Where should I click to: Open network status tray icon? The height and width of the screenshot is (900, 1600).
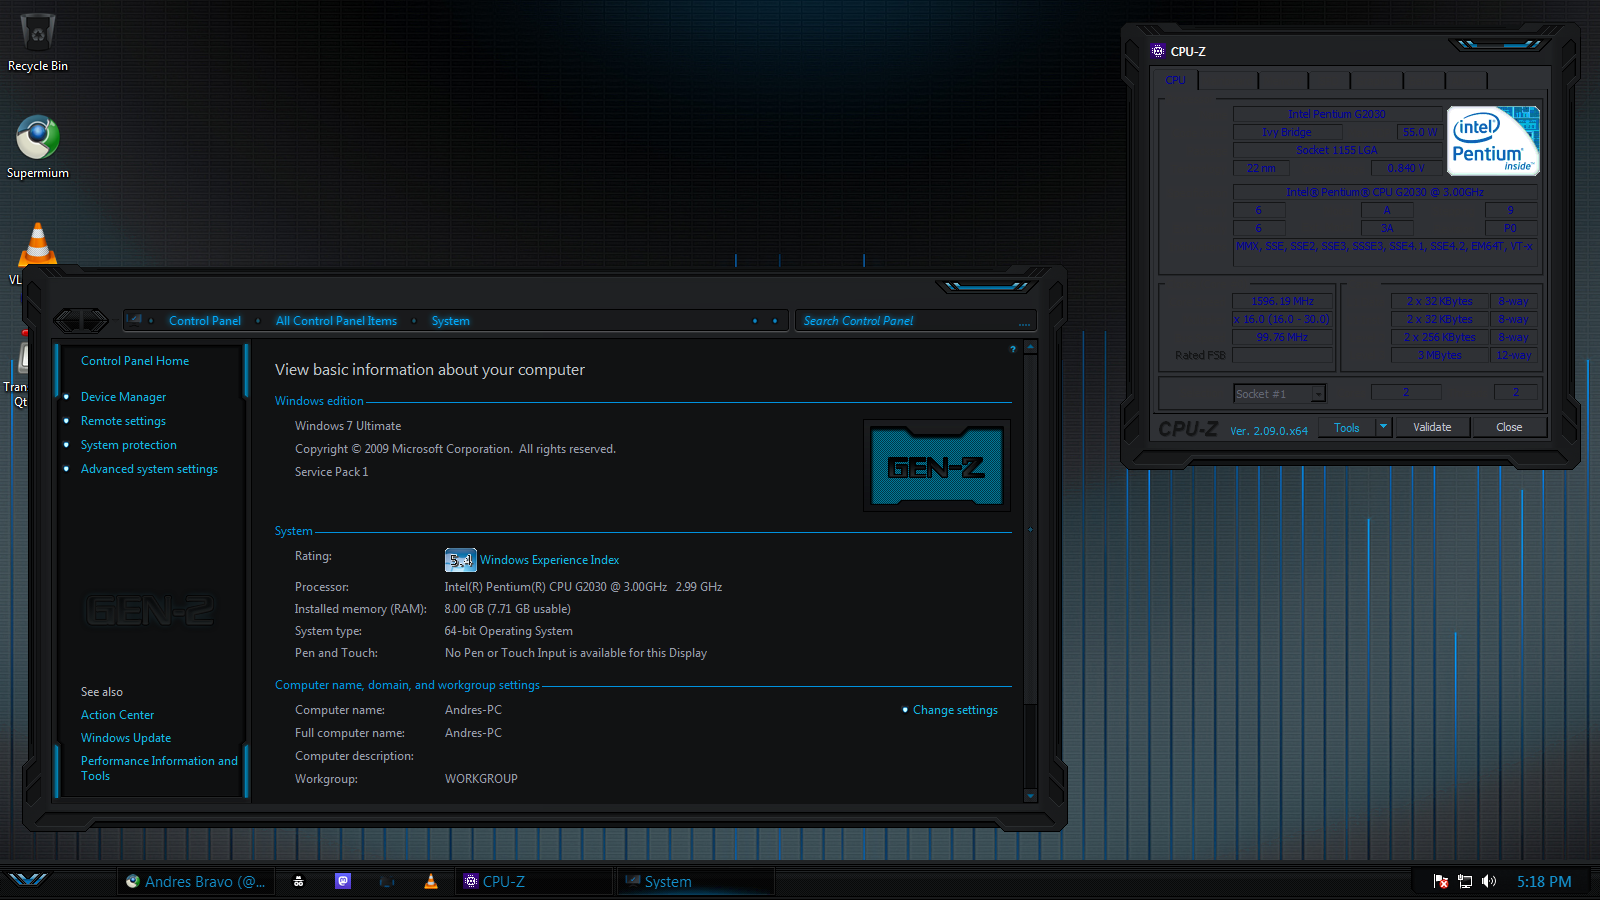pos(1465,881)
